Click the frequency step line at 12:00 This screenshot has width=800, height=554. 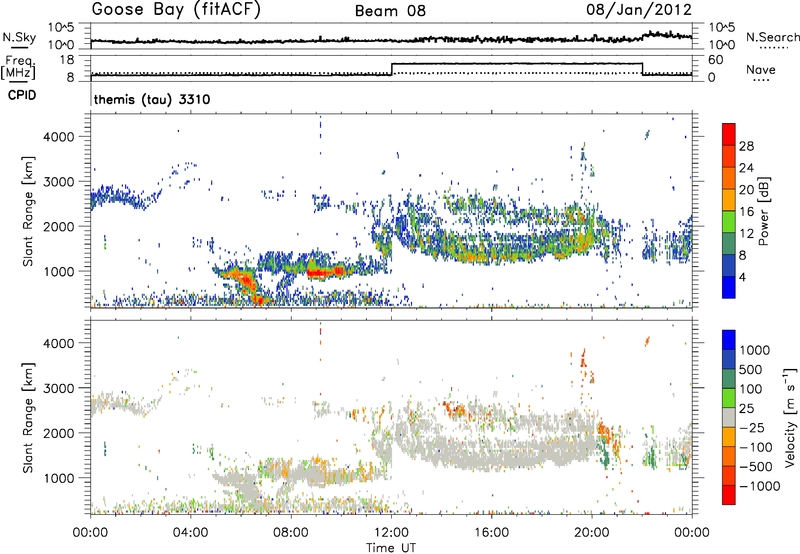[392, 69]
